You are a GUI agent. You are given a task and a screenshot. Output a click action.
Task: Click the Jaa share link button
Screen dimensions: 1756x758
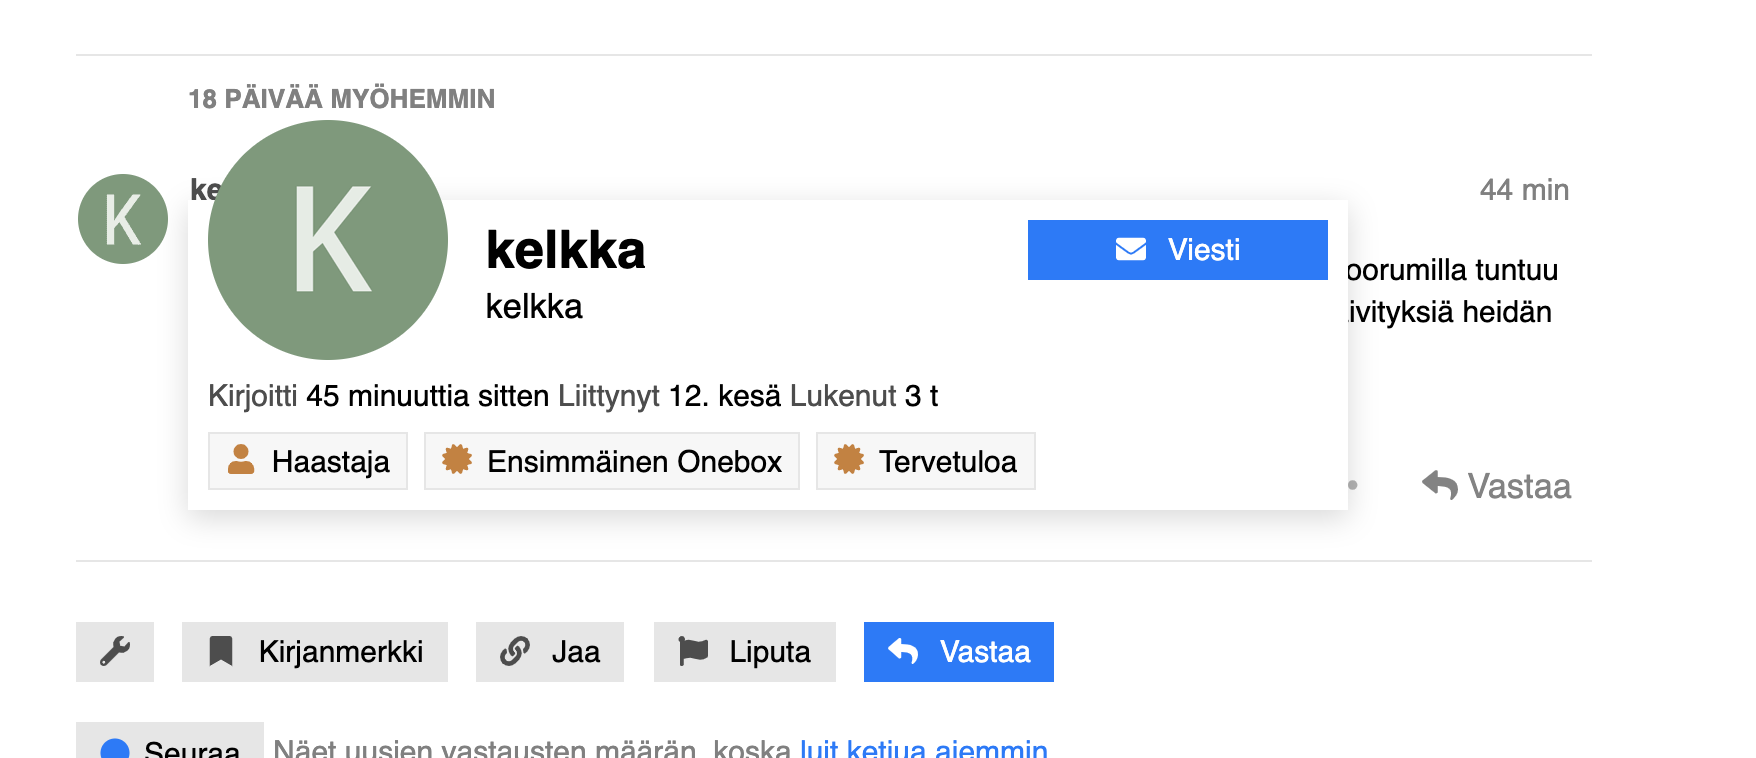(x=550, y=652)
